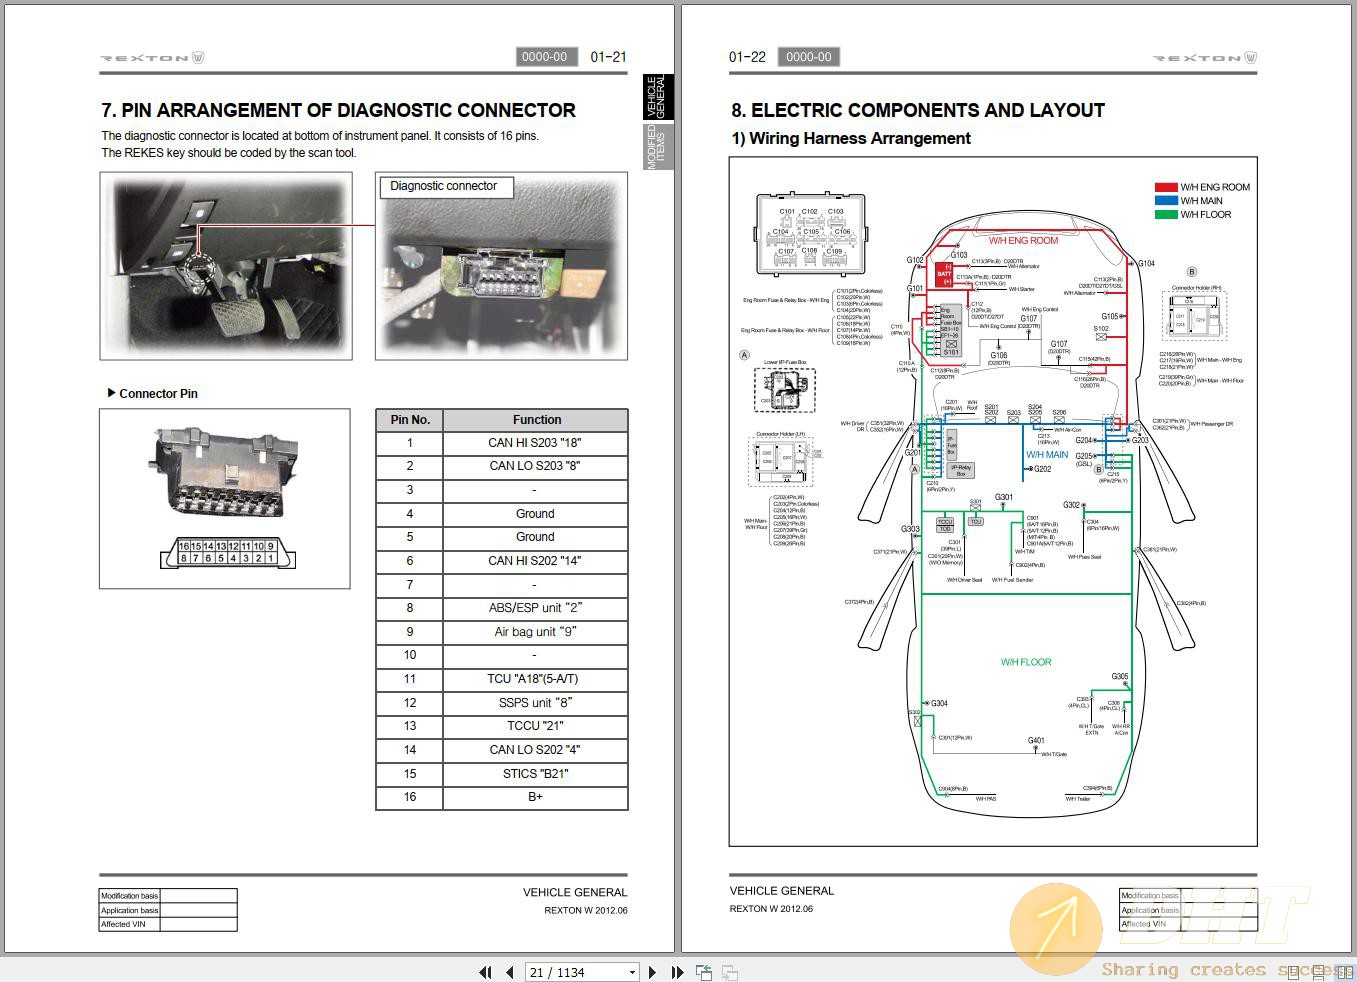Click the fuse box connector layout C101-C109 diagram
The image size is (1357, 982).
813,235
